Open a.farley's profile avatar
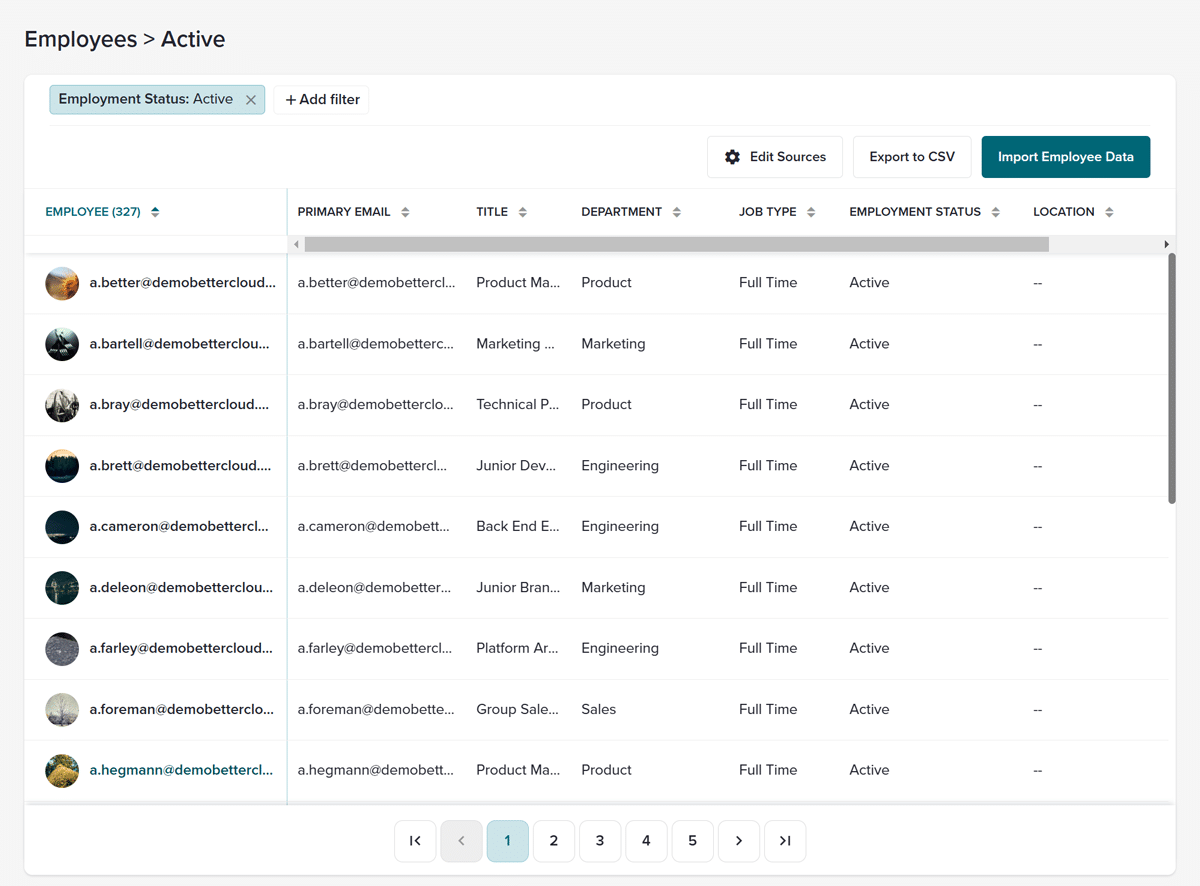 (62, 649)
